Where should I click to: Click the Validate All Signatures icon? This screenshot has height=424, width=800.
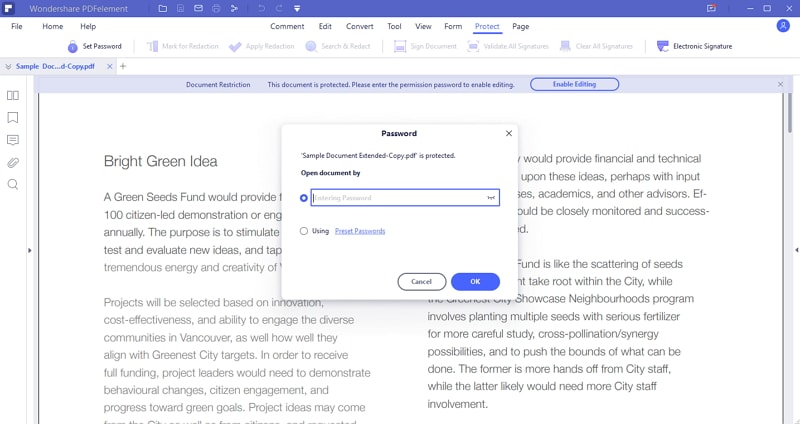click(x=473, y=46)
